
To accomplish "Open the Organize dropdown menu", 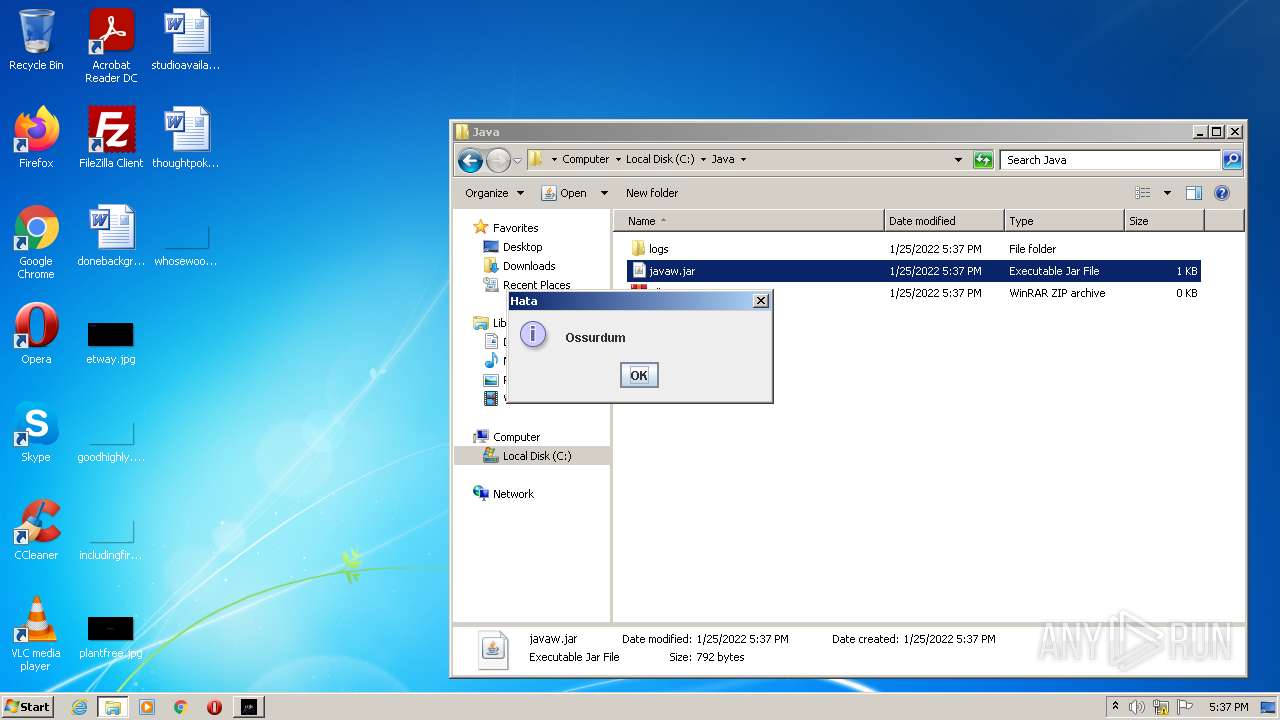I will click(494, 193).
